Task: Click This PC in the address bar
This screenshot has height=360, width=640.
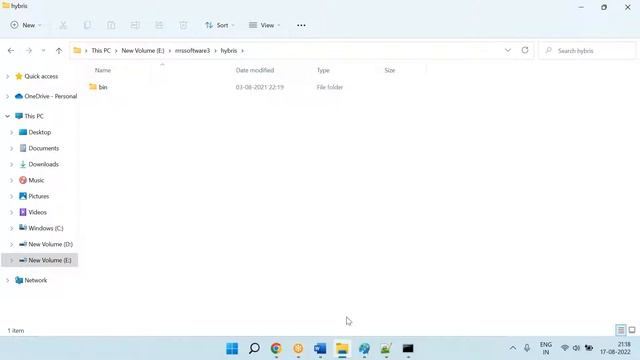Action: pyautogui.click(x=101, y=51)
